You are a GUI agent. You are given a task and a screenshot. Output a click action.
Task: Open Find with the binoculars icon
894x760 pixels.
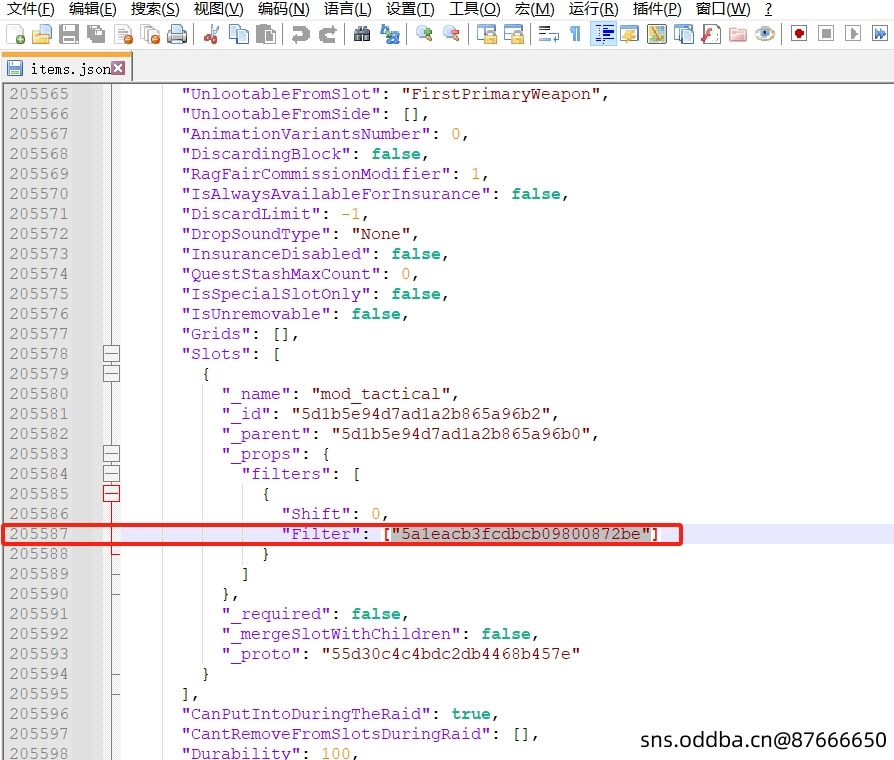[363, 34]
